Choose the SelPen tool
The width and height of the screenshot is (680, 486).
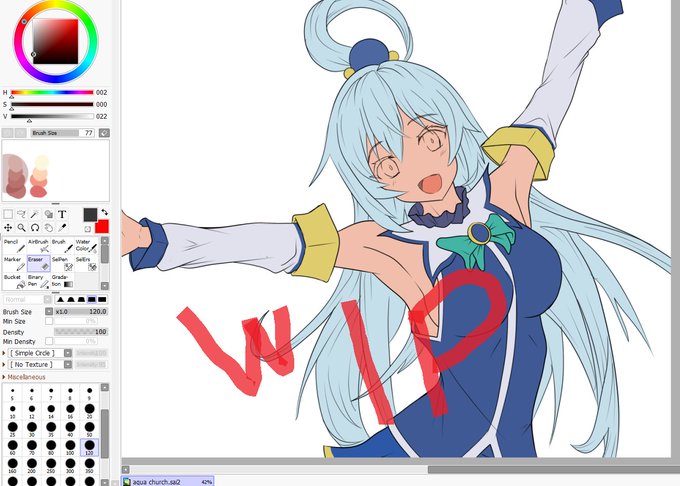click(62, 263)
